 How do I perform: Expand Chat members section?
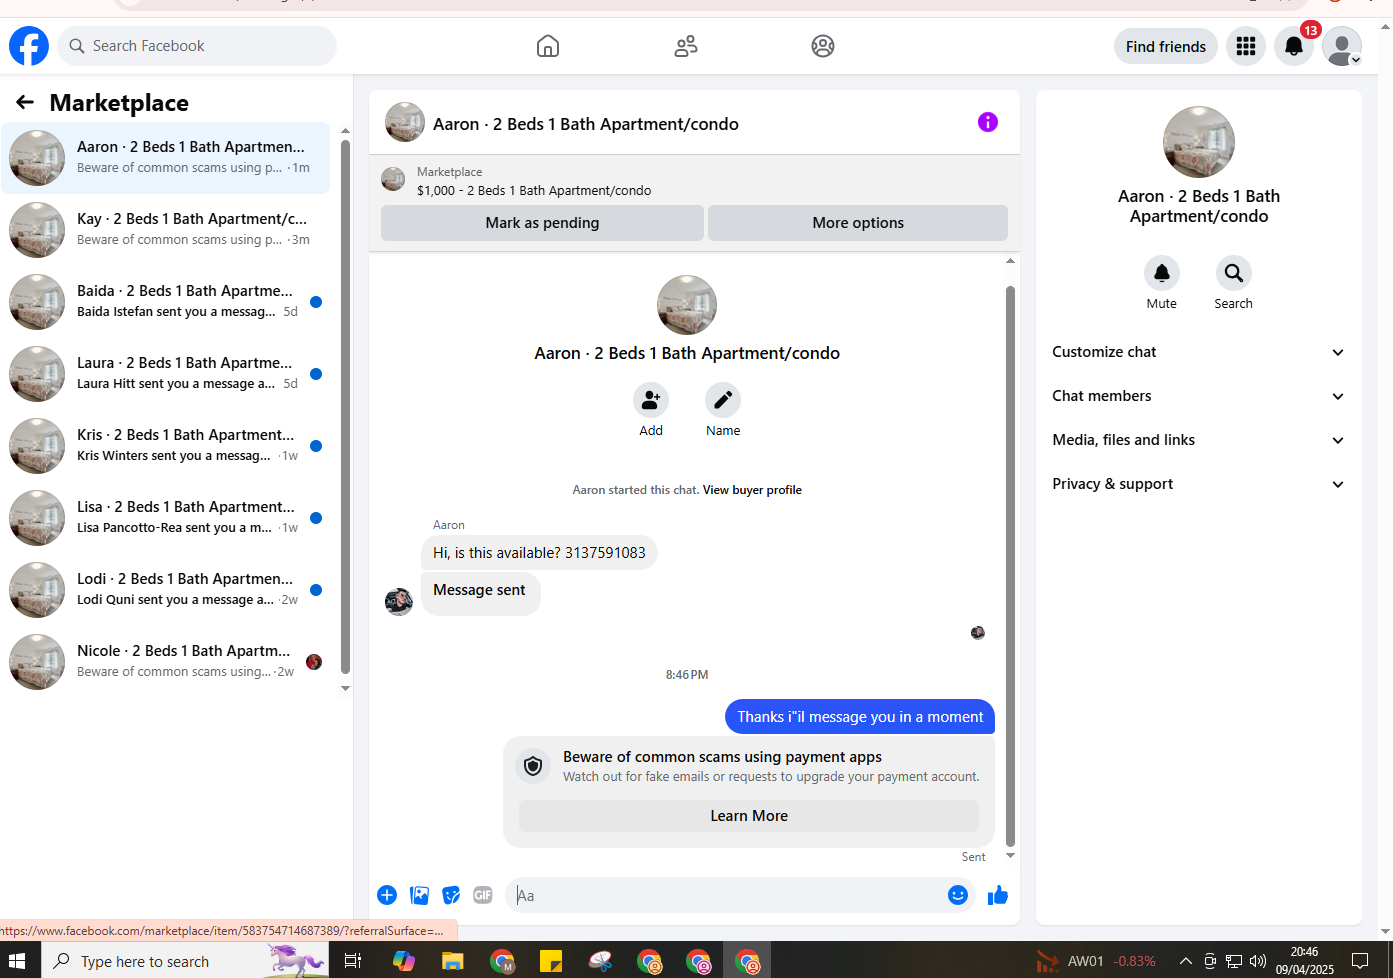1199,396
